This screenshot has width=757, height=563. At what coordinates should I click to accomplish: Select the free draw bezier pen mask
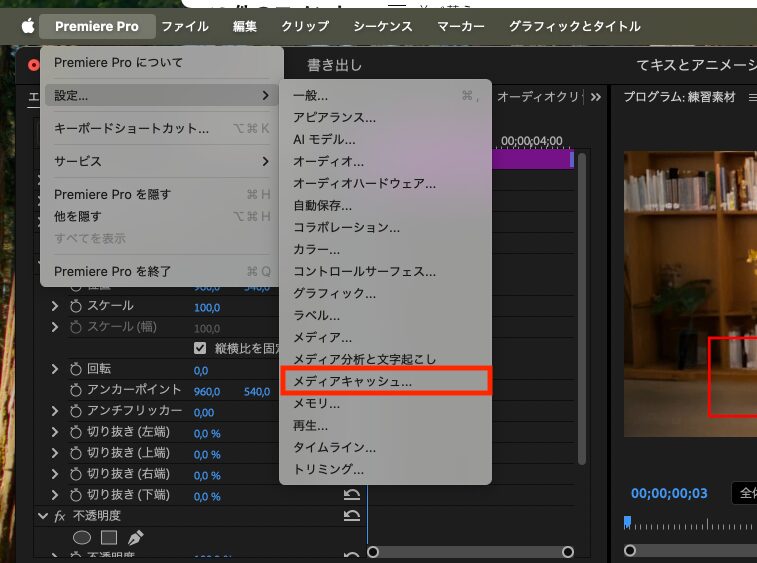pos(136,537)
